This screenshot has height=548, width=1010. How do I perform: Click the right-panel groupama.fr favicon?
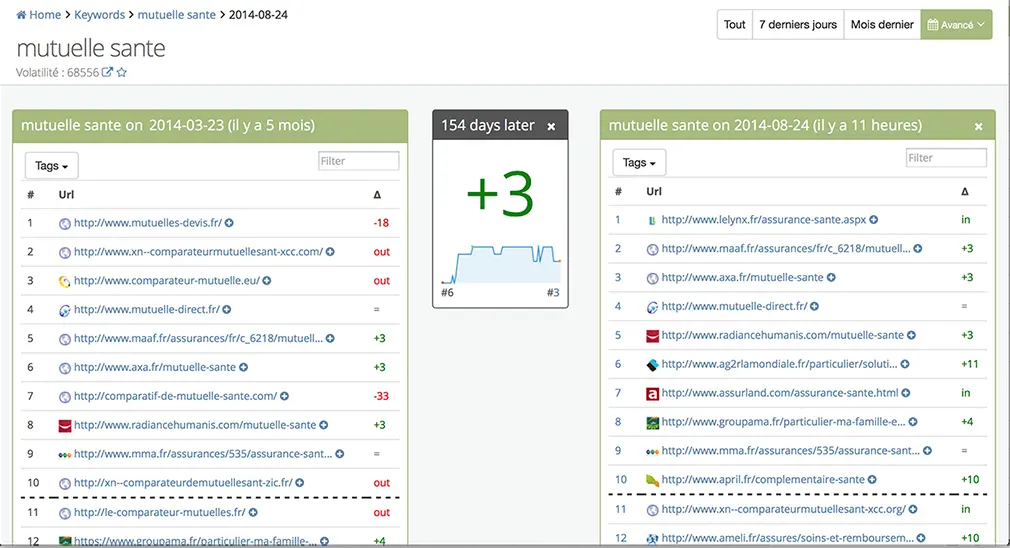pyautogui.click(x=652, y=422)
